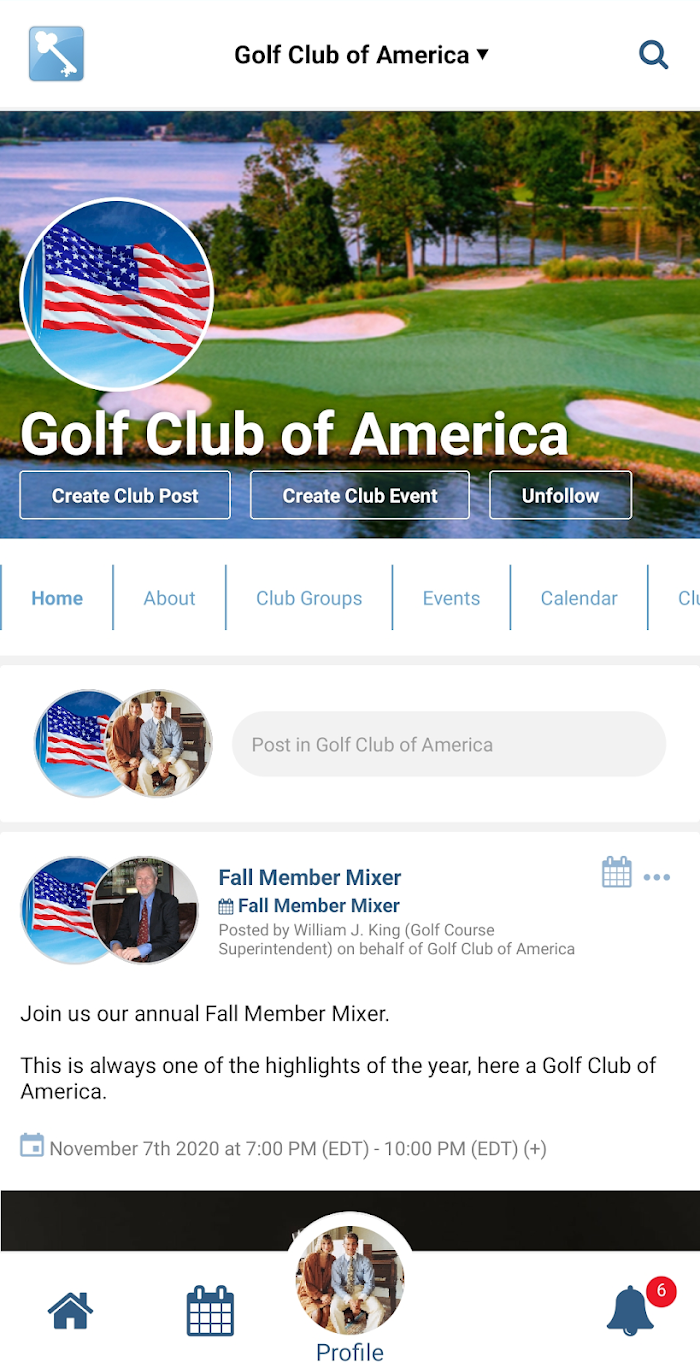The image size is (700, 1368).
Task: Open the key logo app icon
Action: (x=56, y=54)
